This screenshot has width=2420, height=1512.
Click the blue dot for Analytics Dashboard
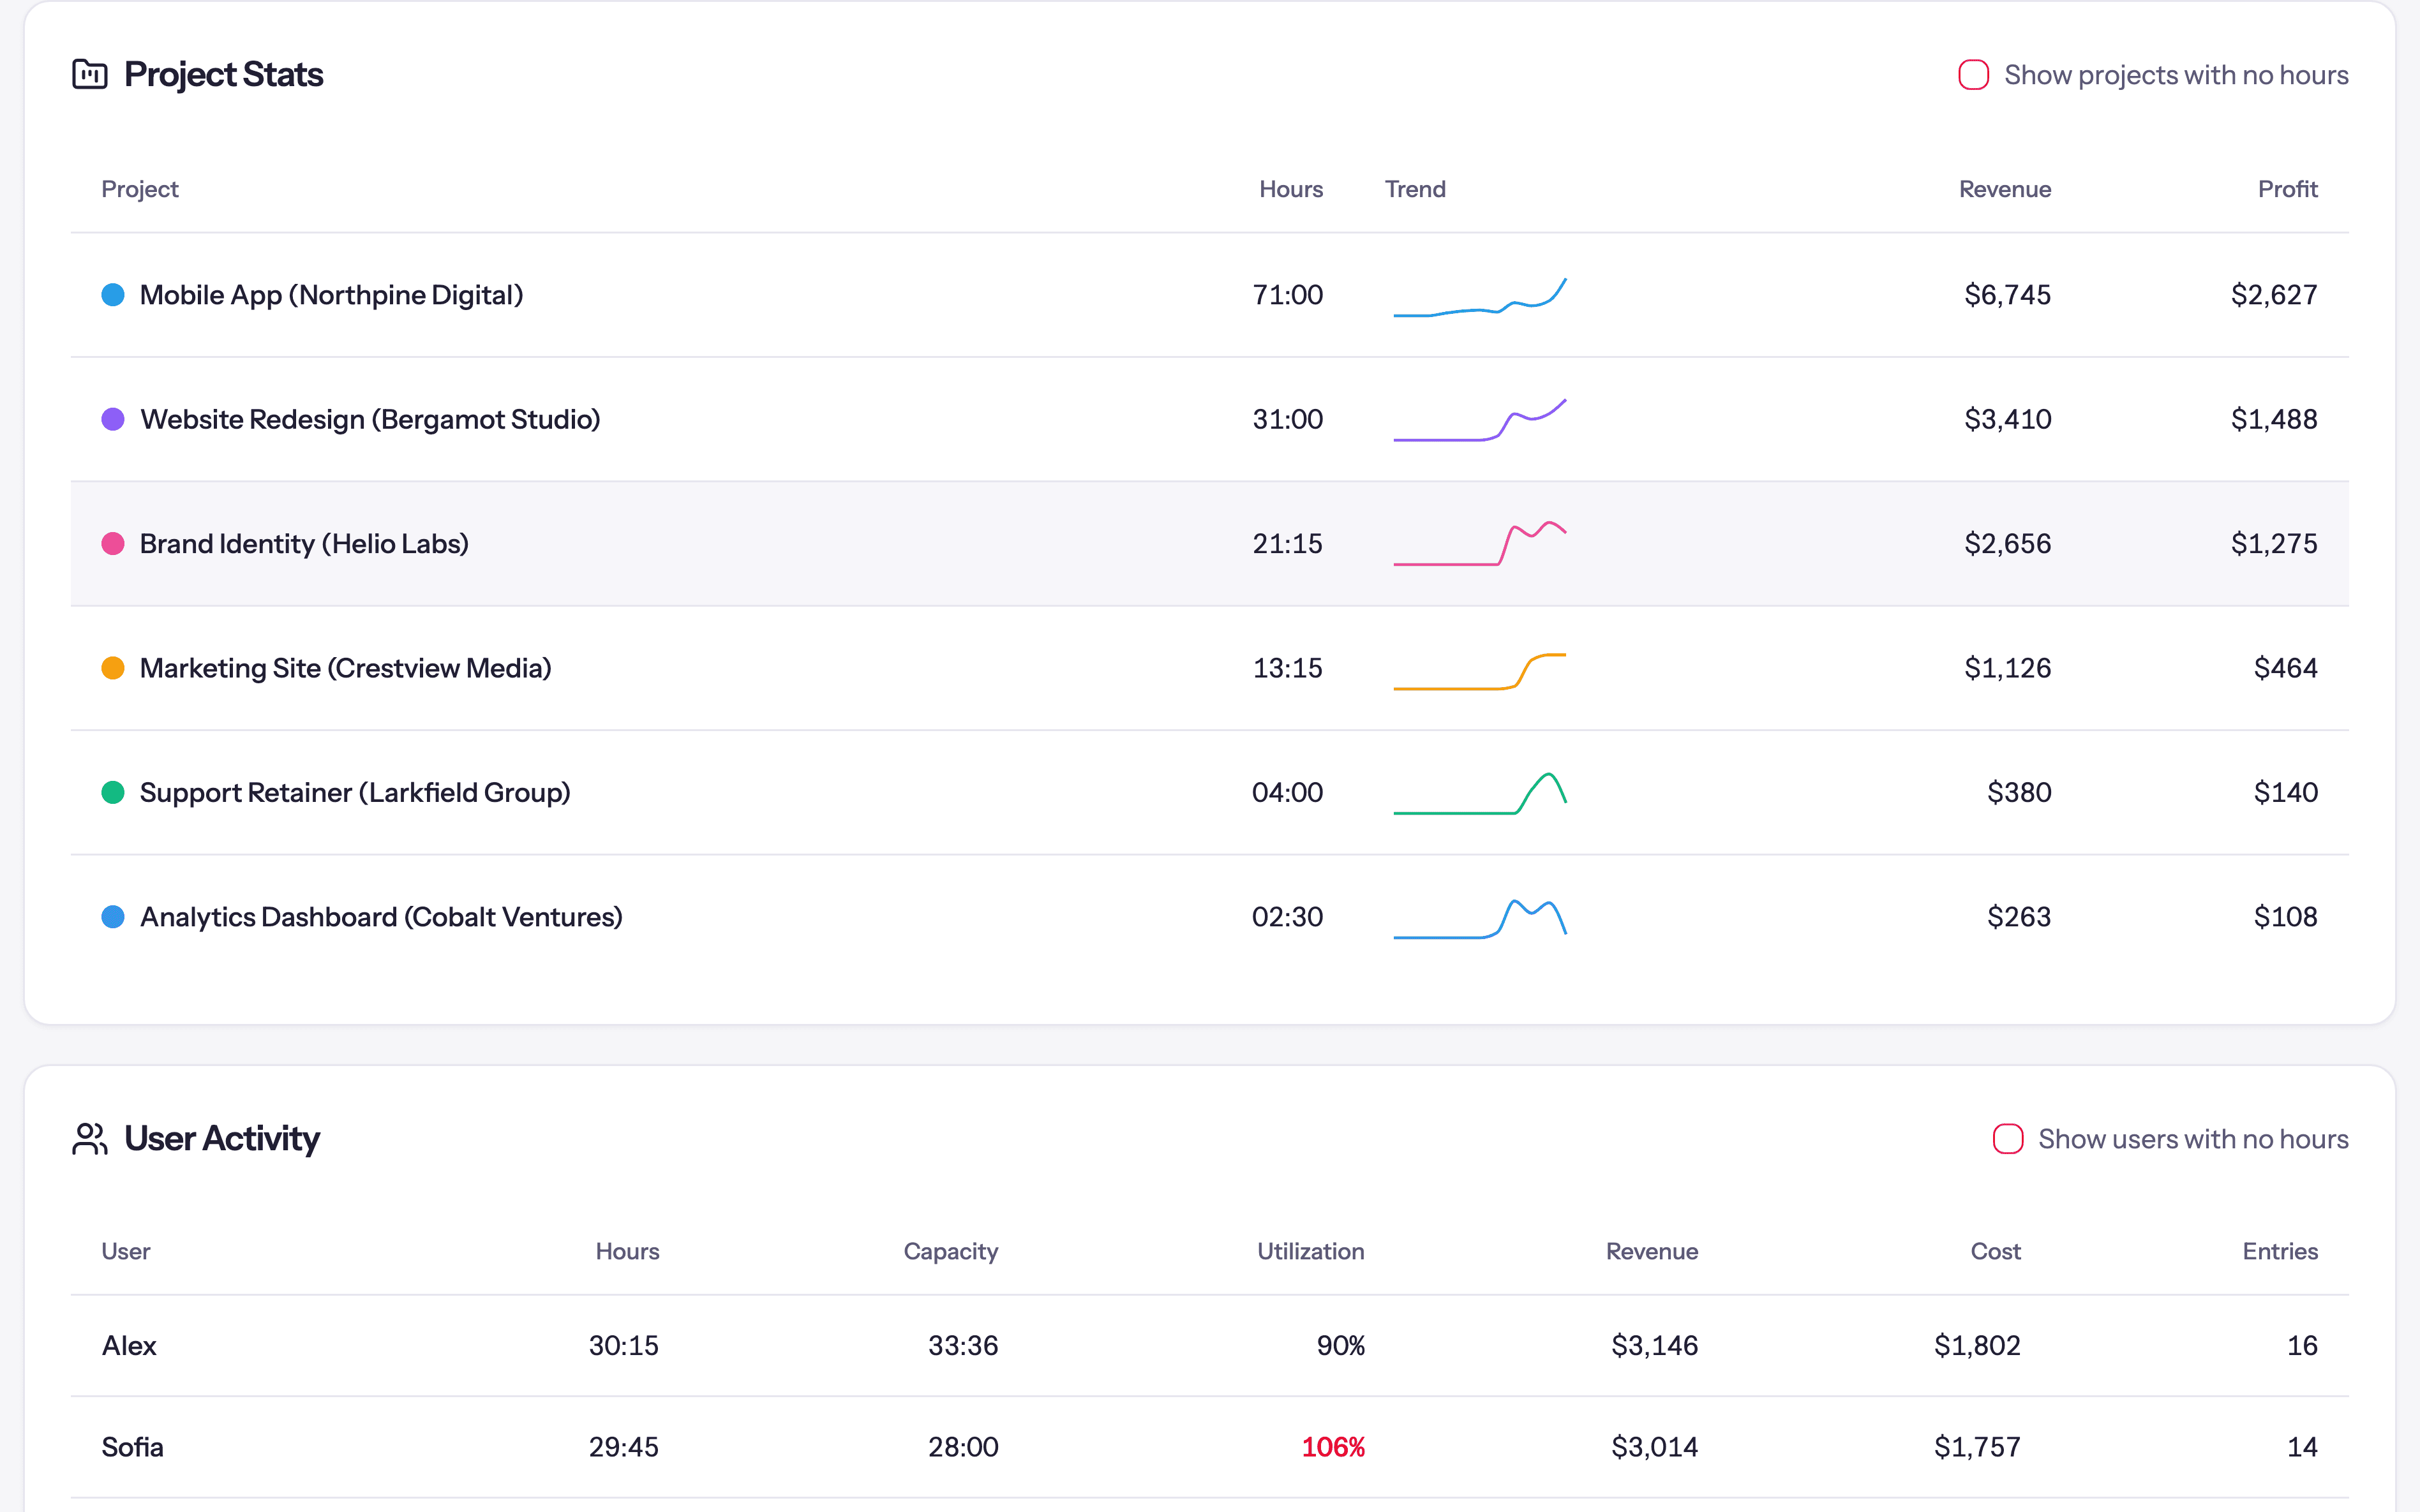(113, 917)
